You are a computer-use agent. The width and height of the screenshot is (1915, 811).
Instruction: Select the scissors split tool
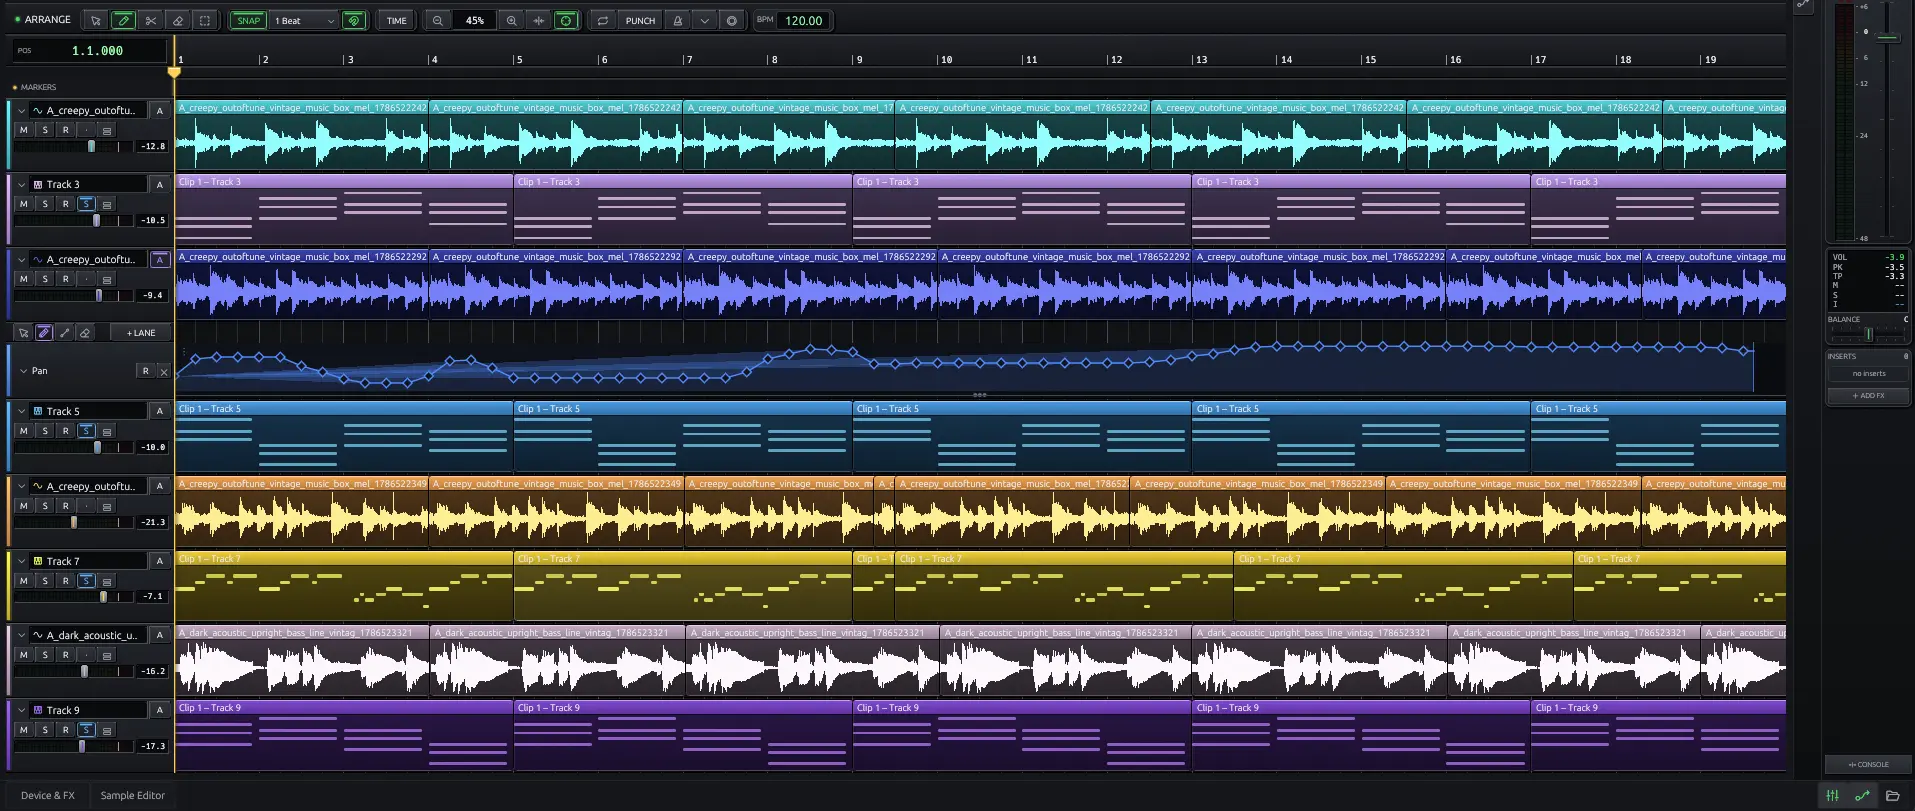tap(150, 20)
